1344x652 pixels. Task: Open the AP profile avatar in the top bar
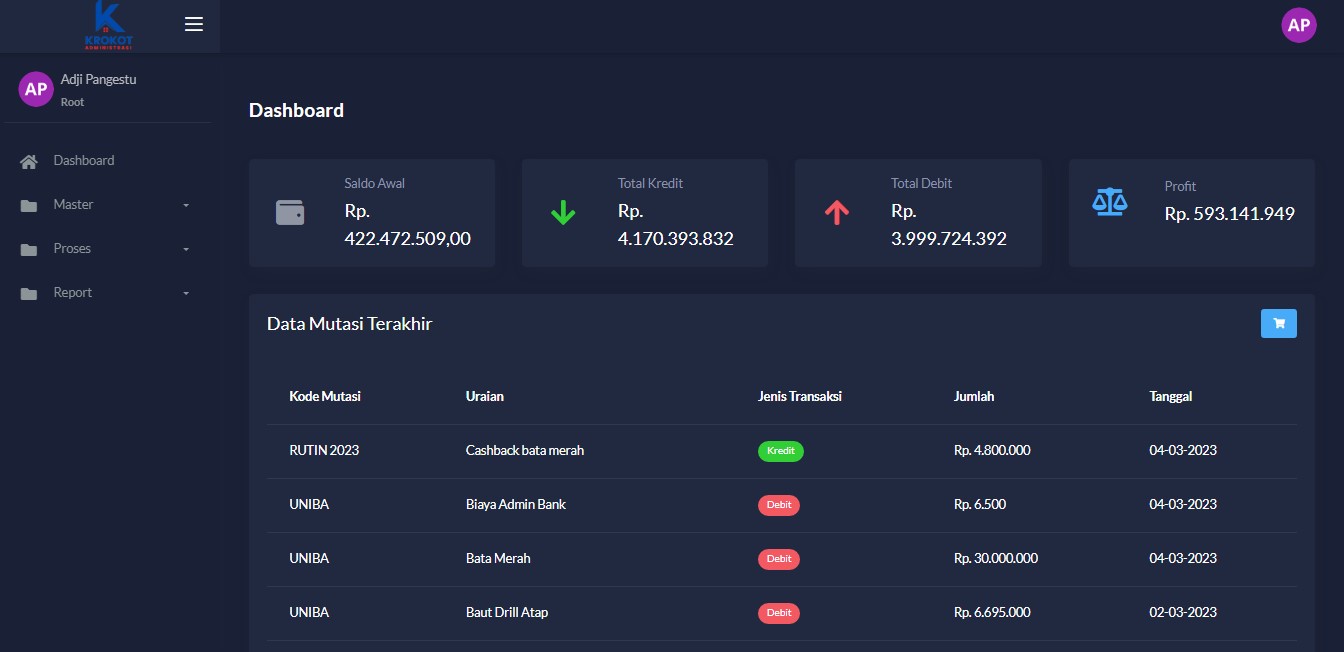(x=1298, y=26)
